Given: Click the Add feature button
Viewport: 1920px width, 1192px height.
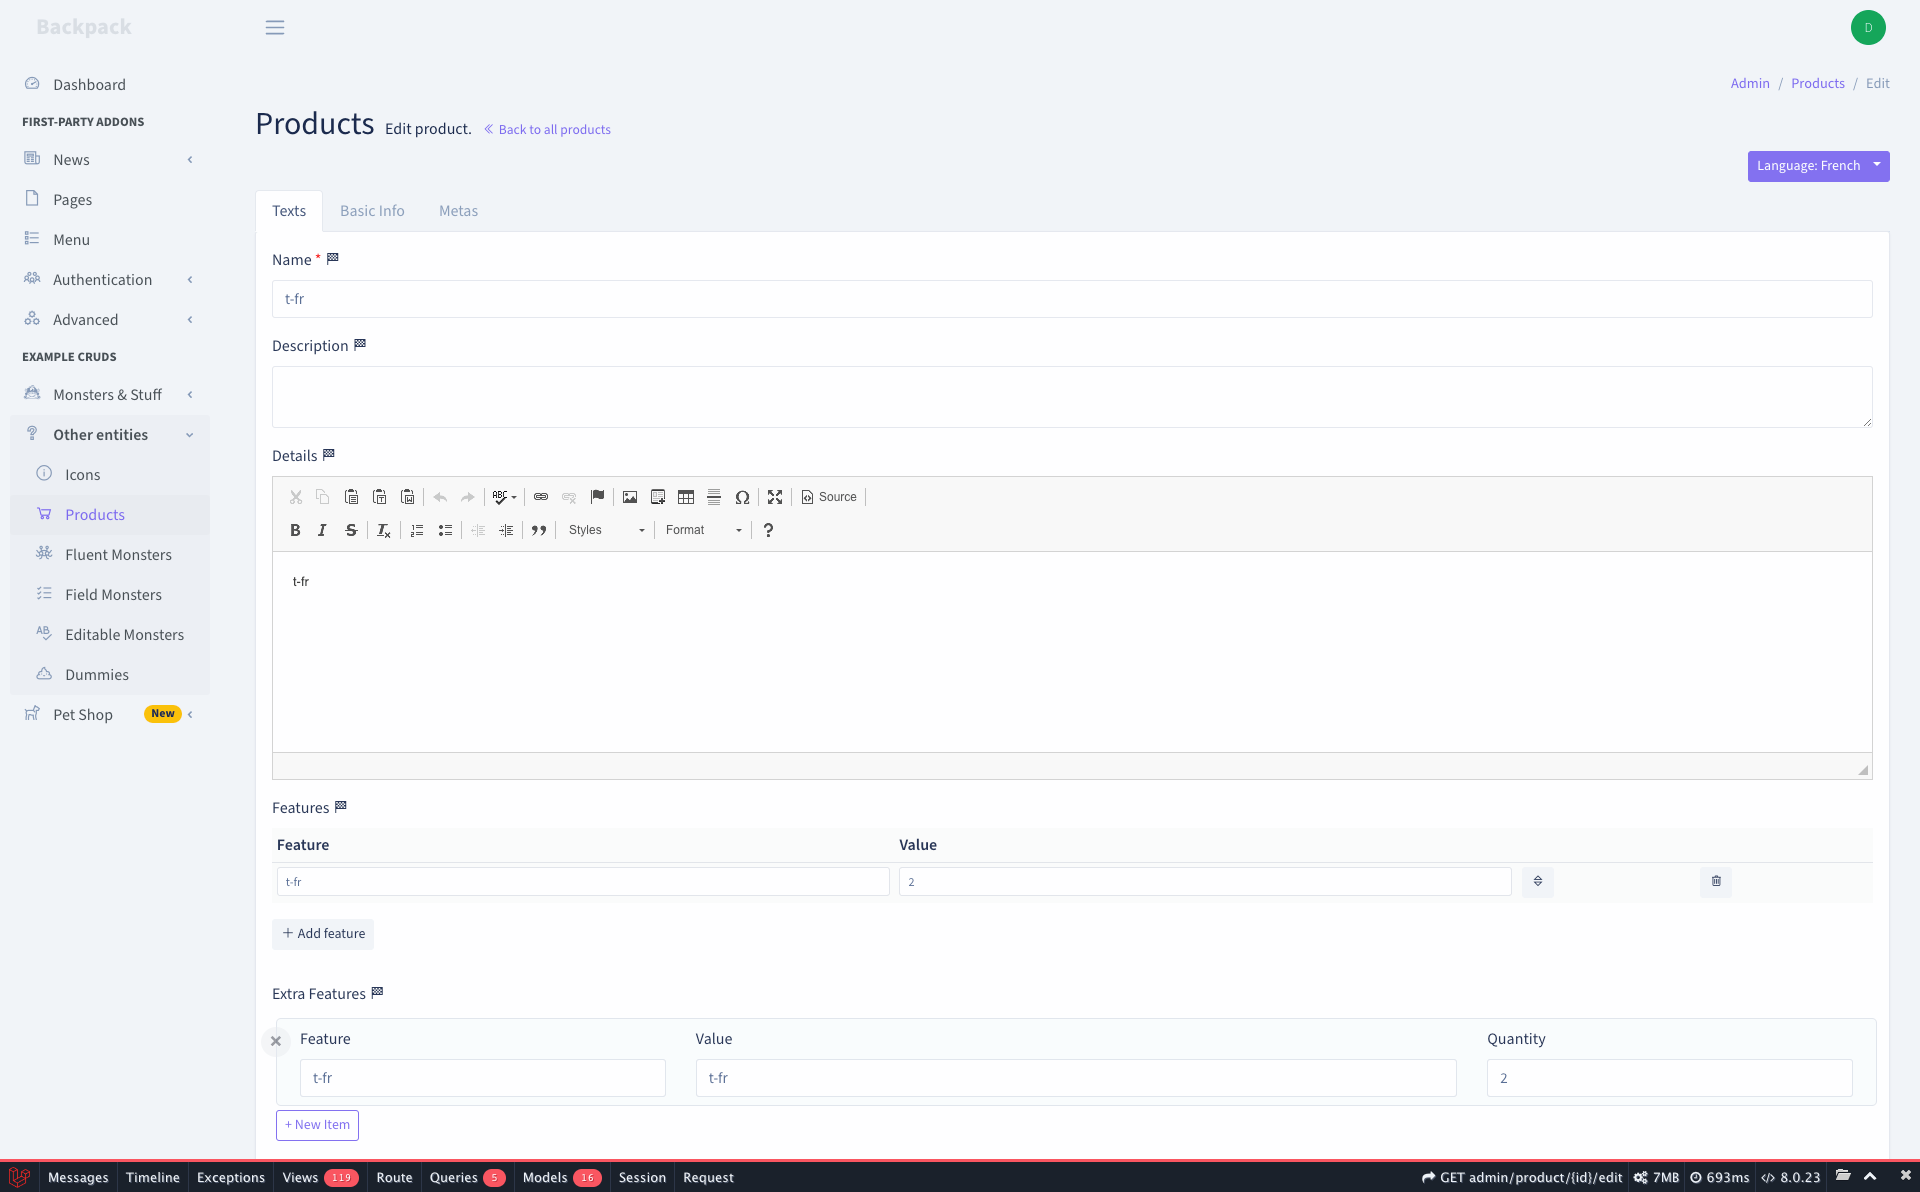Looking at the screenshot, I should pyautogui.click(x=323, y=933).
